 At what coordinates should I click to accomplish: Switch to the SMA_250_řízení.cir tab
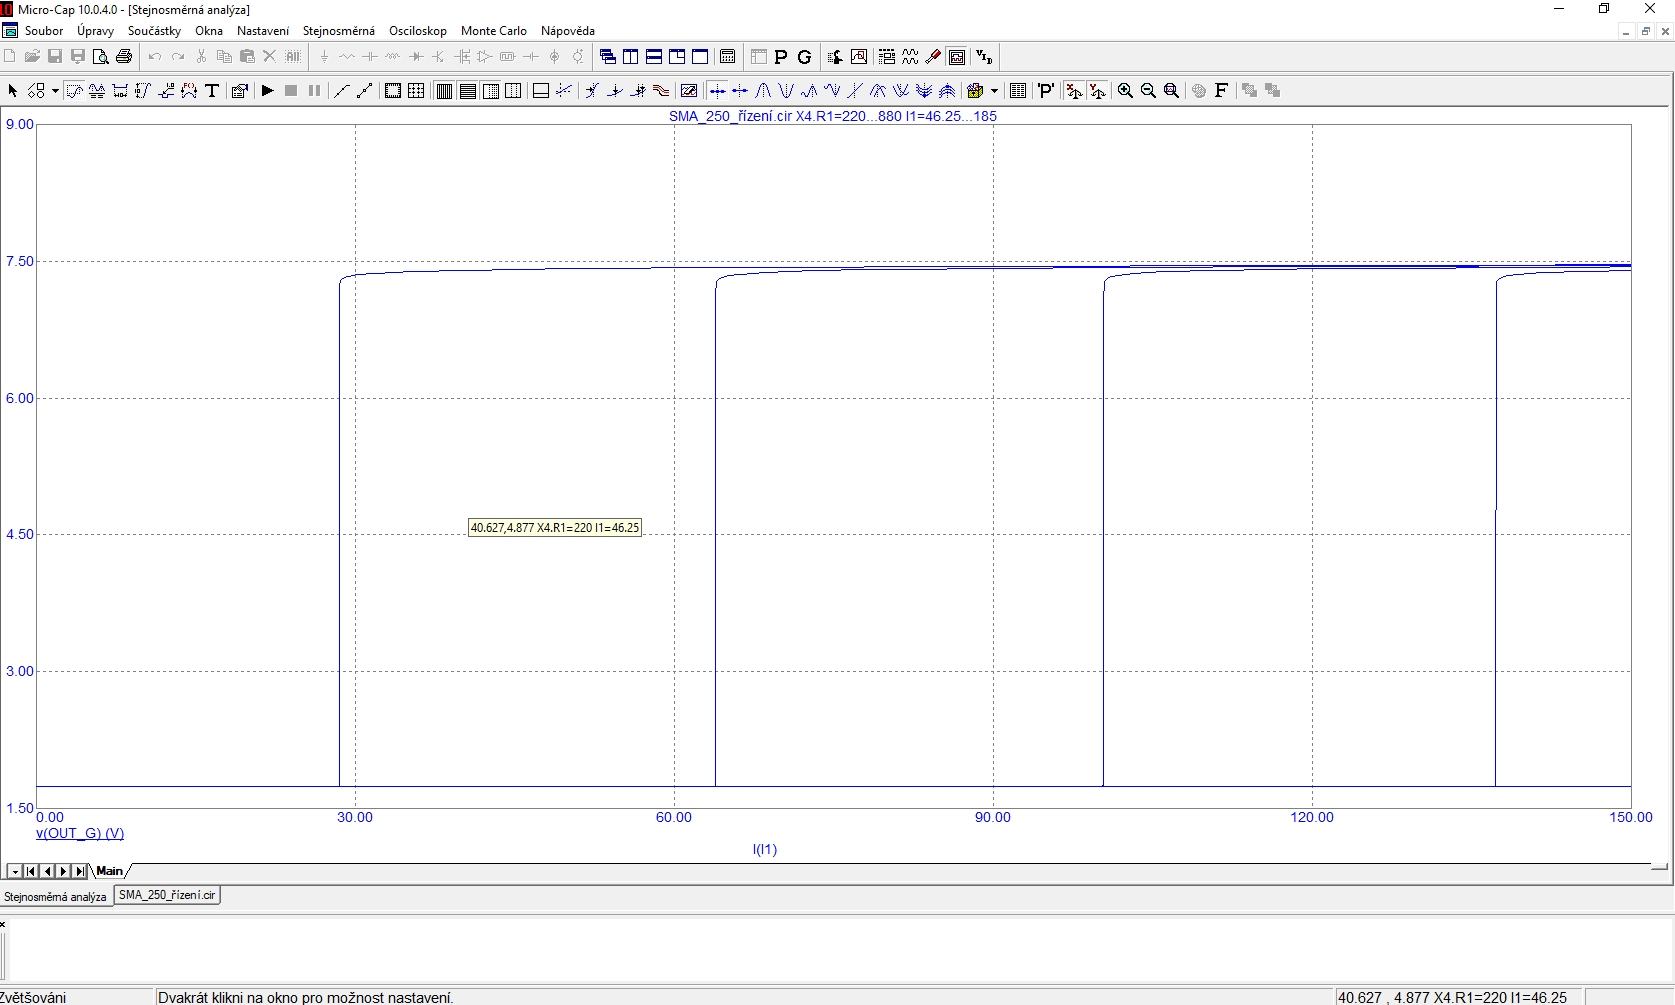167,895
